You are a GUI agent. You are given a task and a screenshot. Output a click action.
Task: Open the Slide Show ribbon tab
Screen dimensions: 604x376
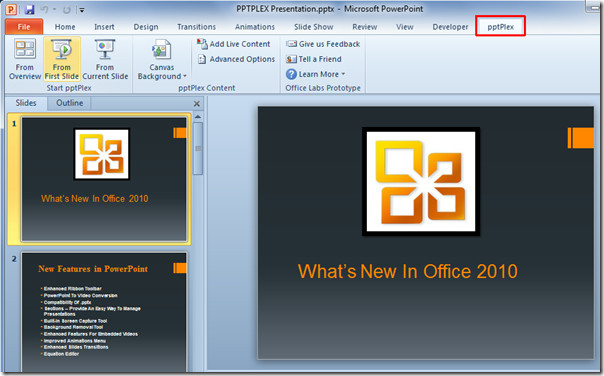click(314, 27)
